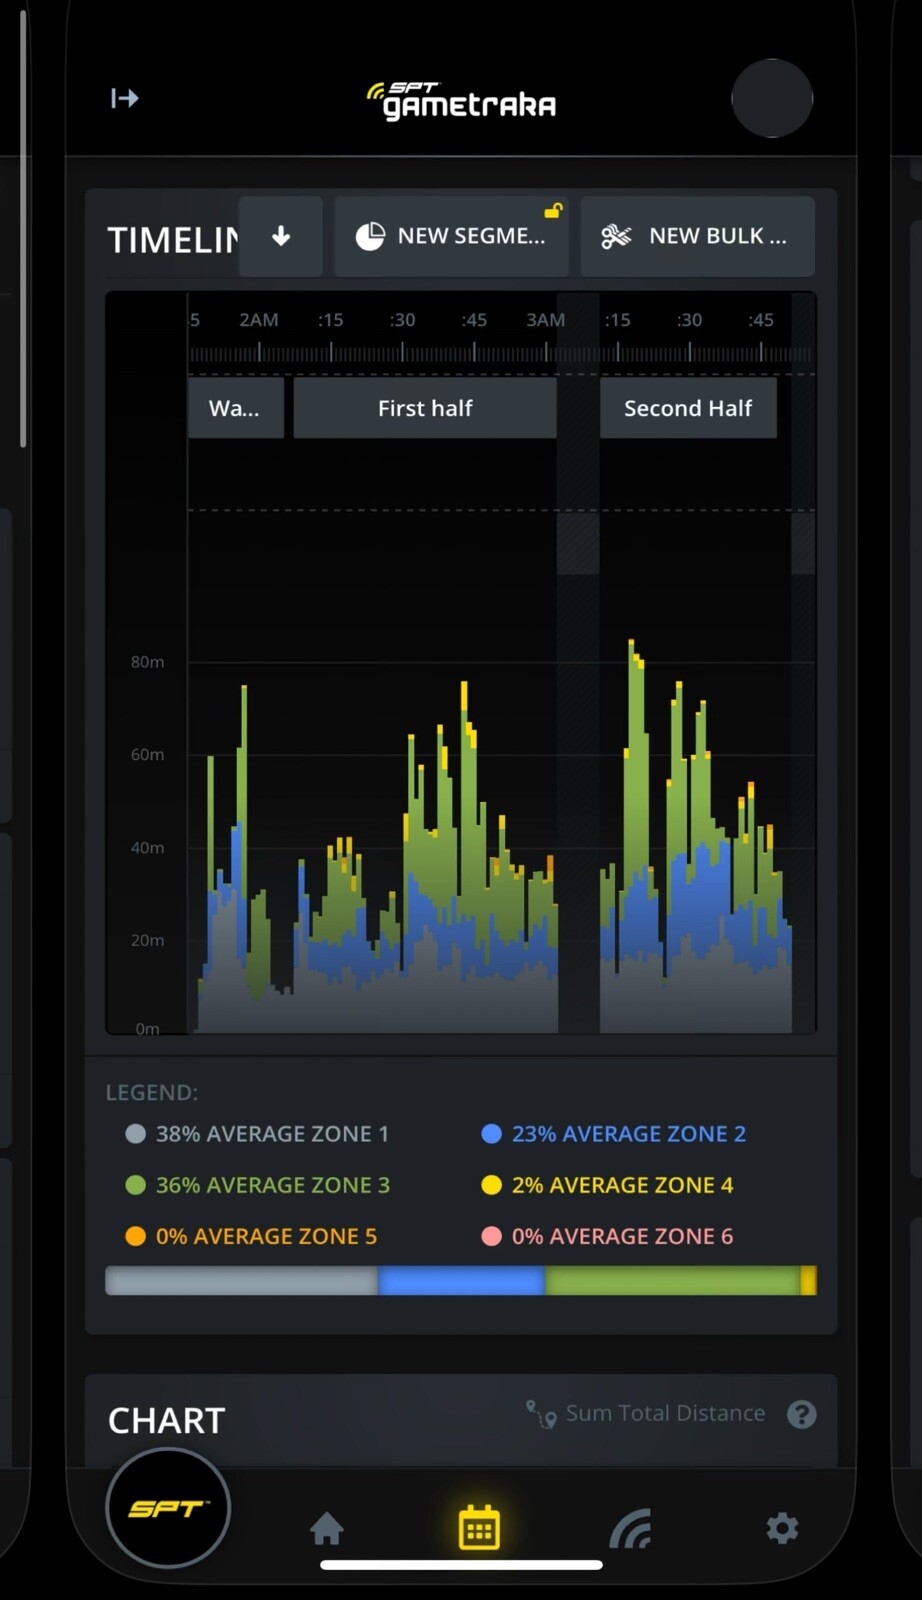Click the TIMELINE heading
Screen dimensions: 922x1600
click(173, 240)
